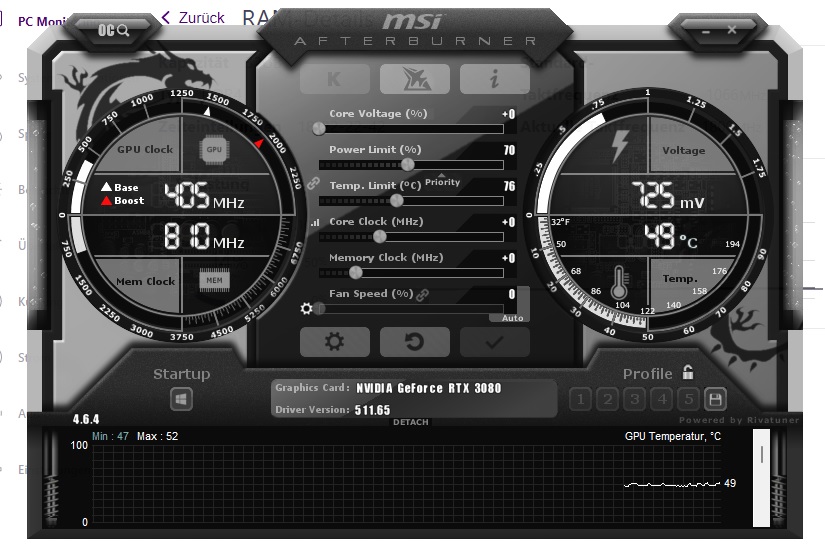Open the OC Scanner search button
825x554 pixels.
coord(114,31)
